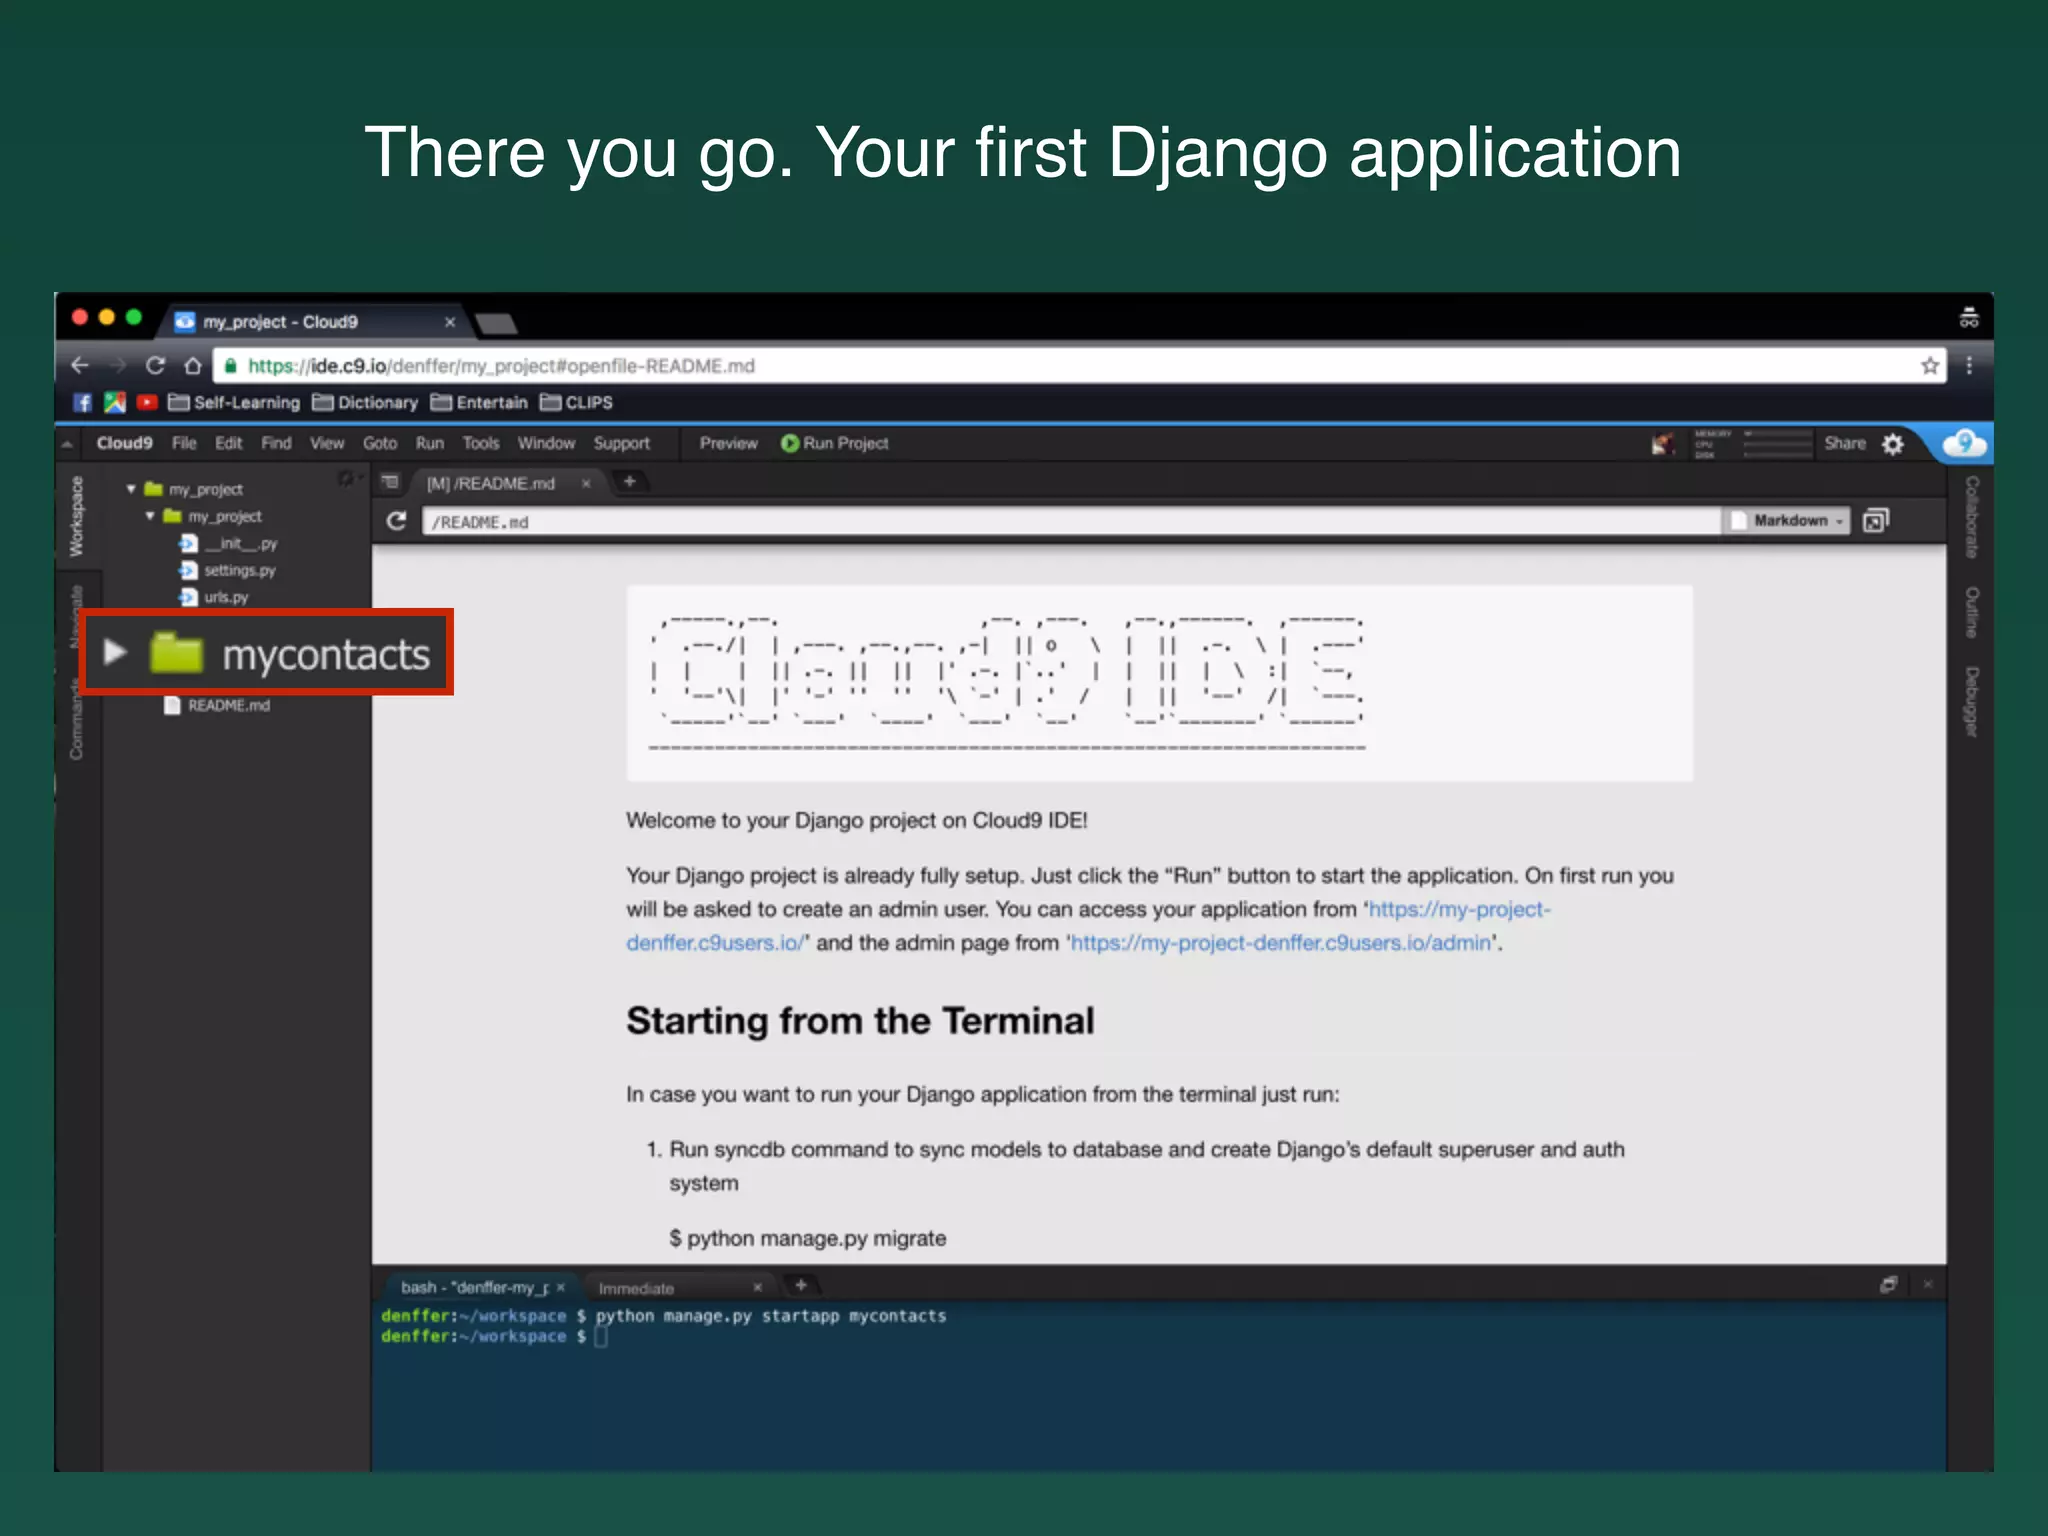Image resolution: width=2048 pixels, height=1536 pixels.
Task: Toggle the Workspace side panel
Action: pos(77,516)
